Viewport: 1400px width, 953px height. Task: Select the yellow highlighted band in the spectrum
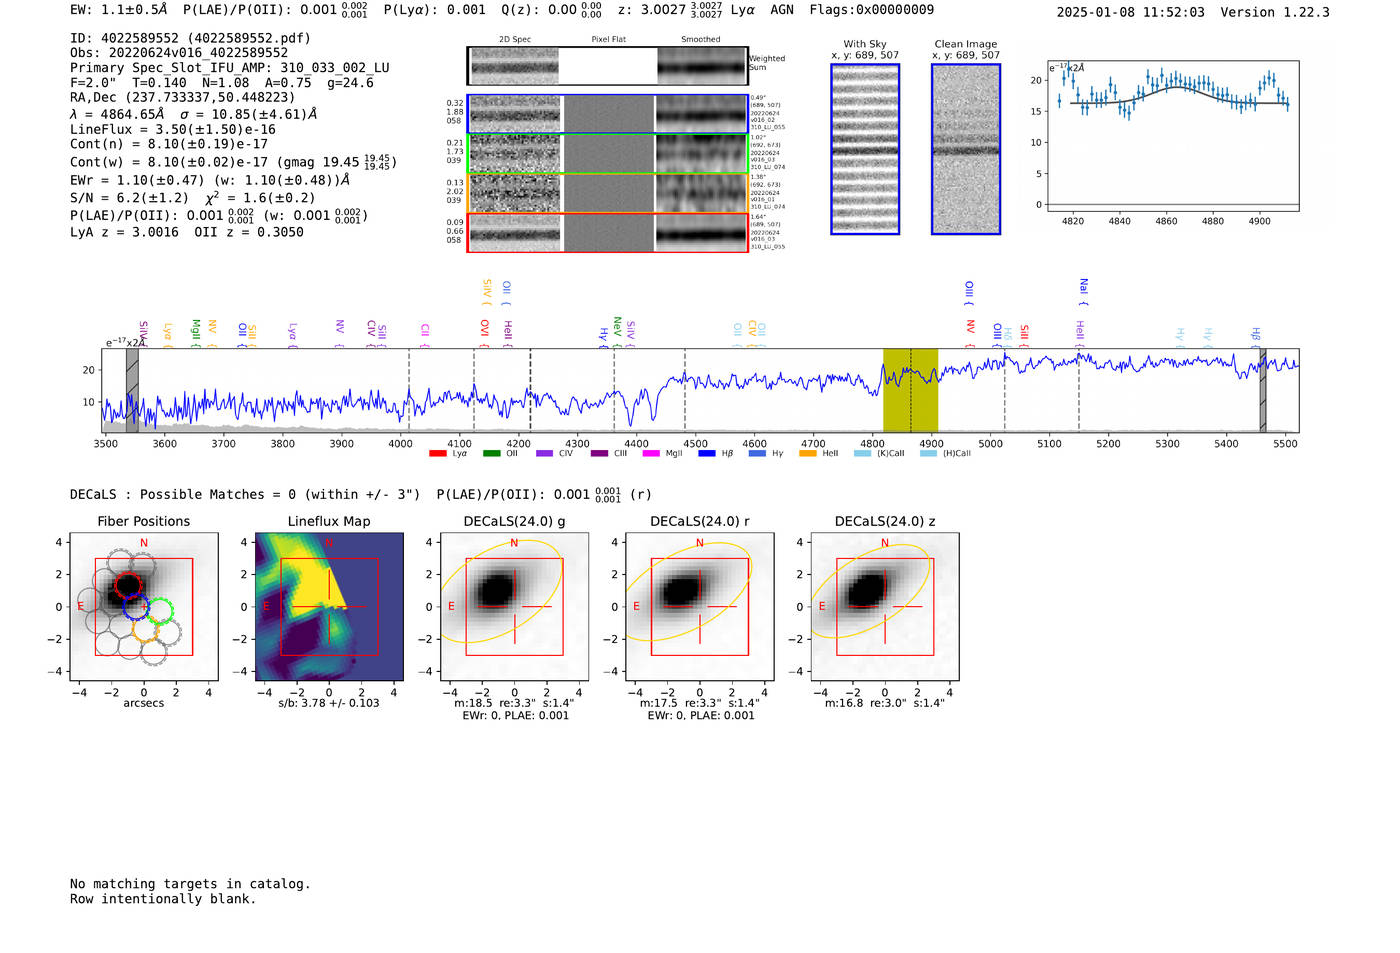(x=910, y=390)
